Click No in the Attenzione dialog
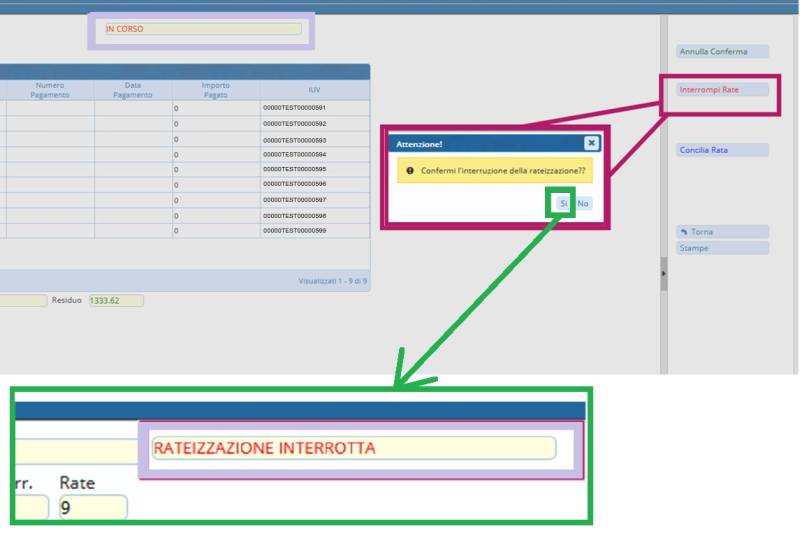Screen dimensions: 800x547 (x=583, y=203)
